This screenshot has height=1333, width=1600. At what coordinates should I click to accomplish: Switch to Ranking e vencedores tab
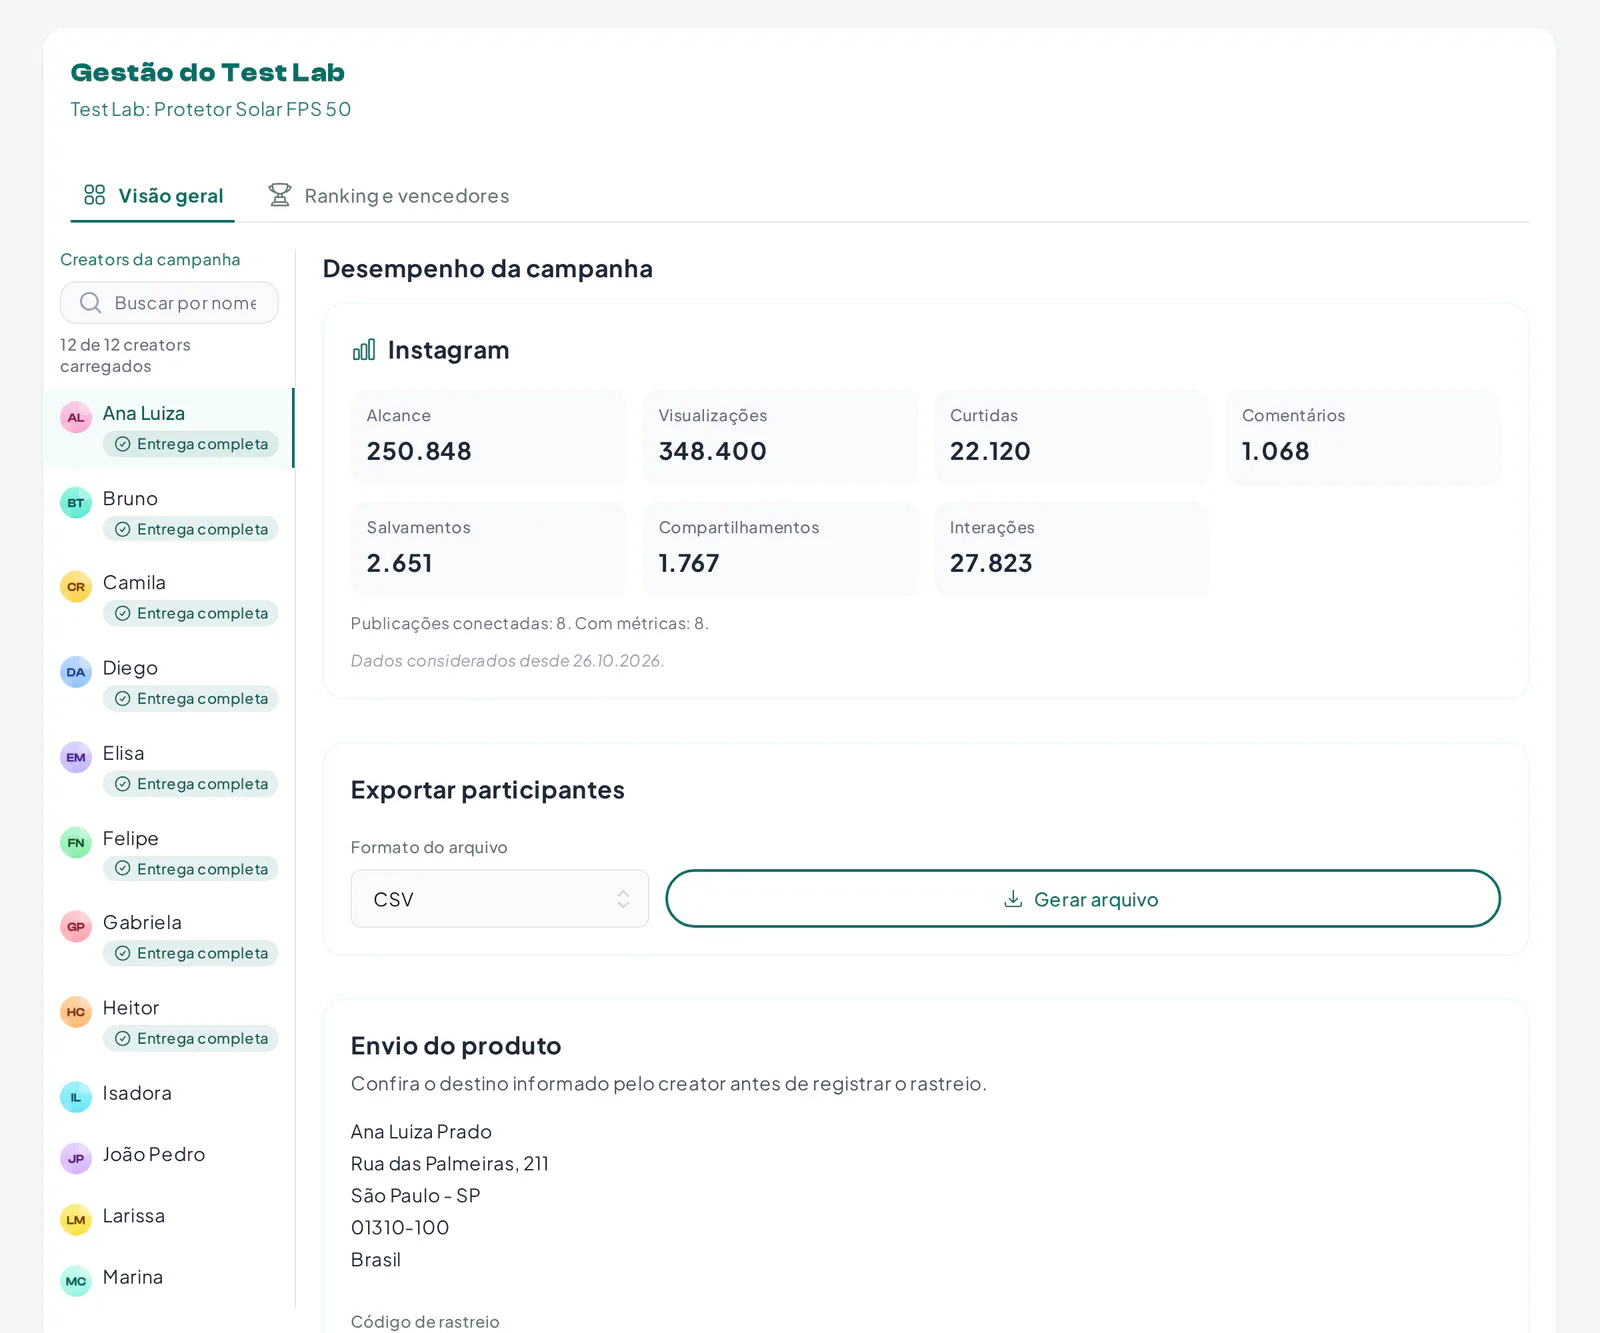pyautogui.click(x=389, y=196)
